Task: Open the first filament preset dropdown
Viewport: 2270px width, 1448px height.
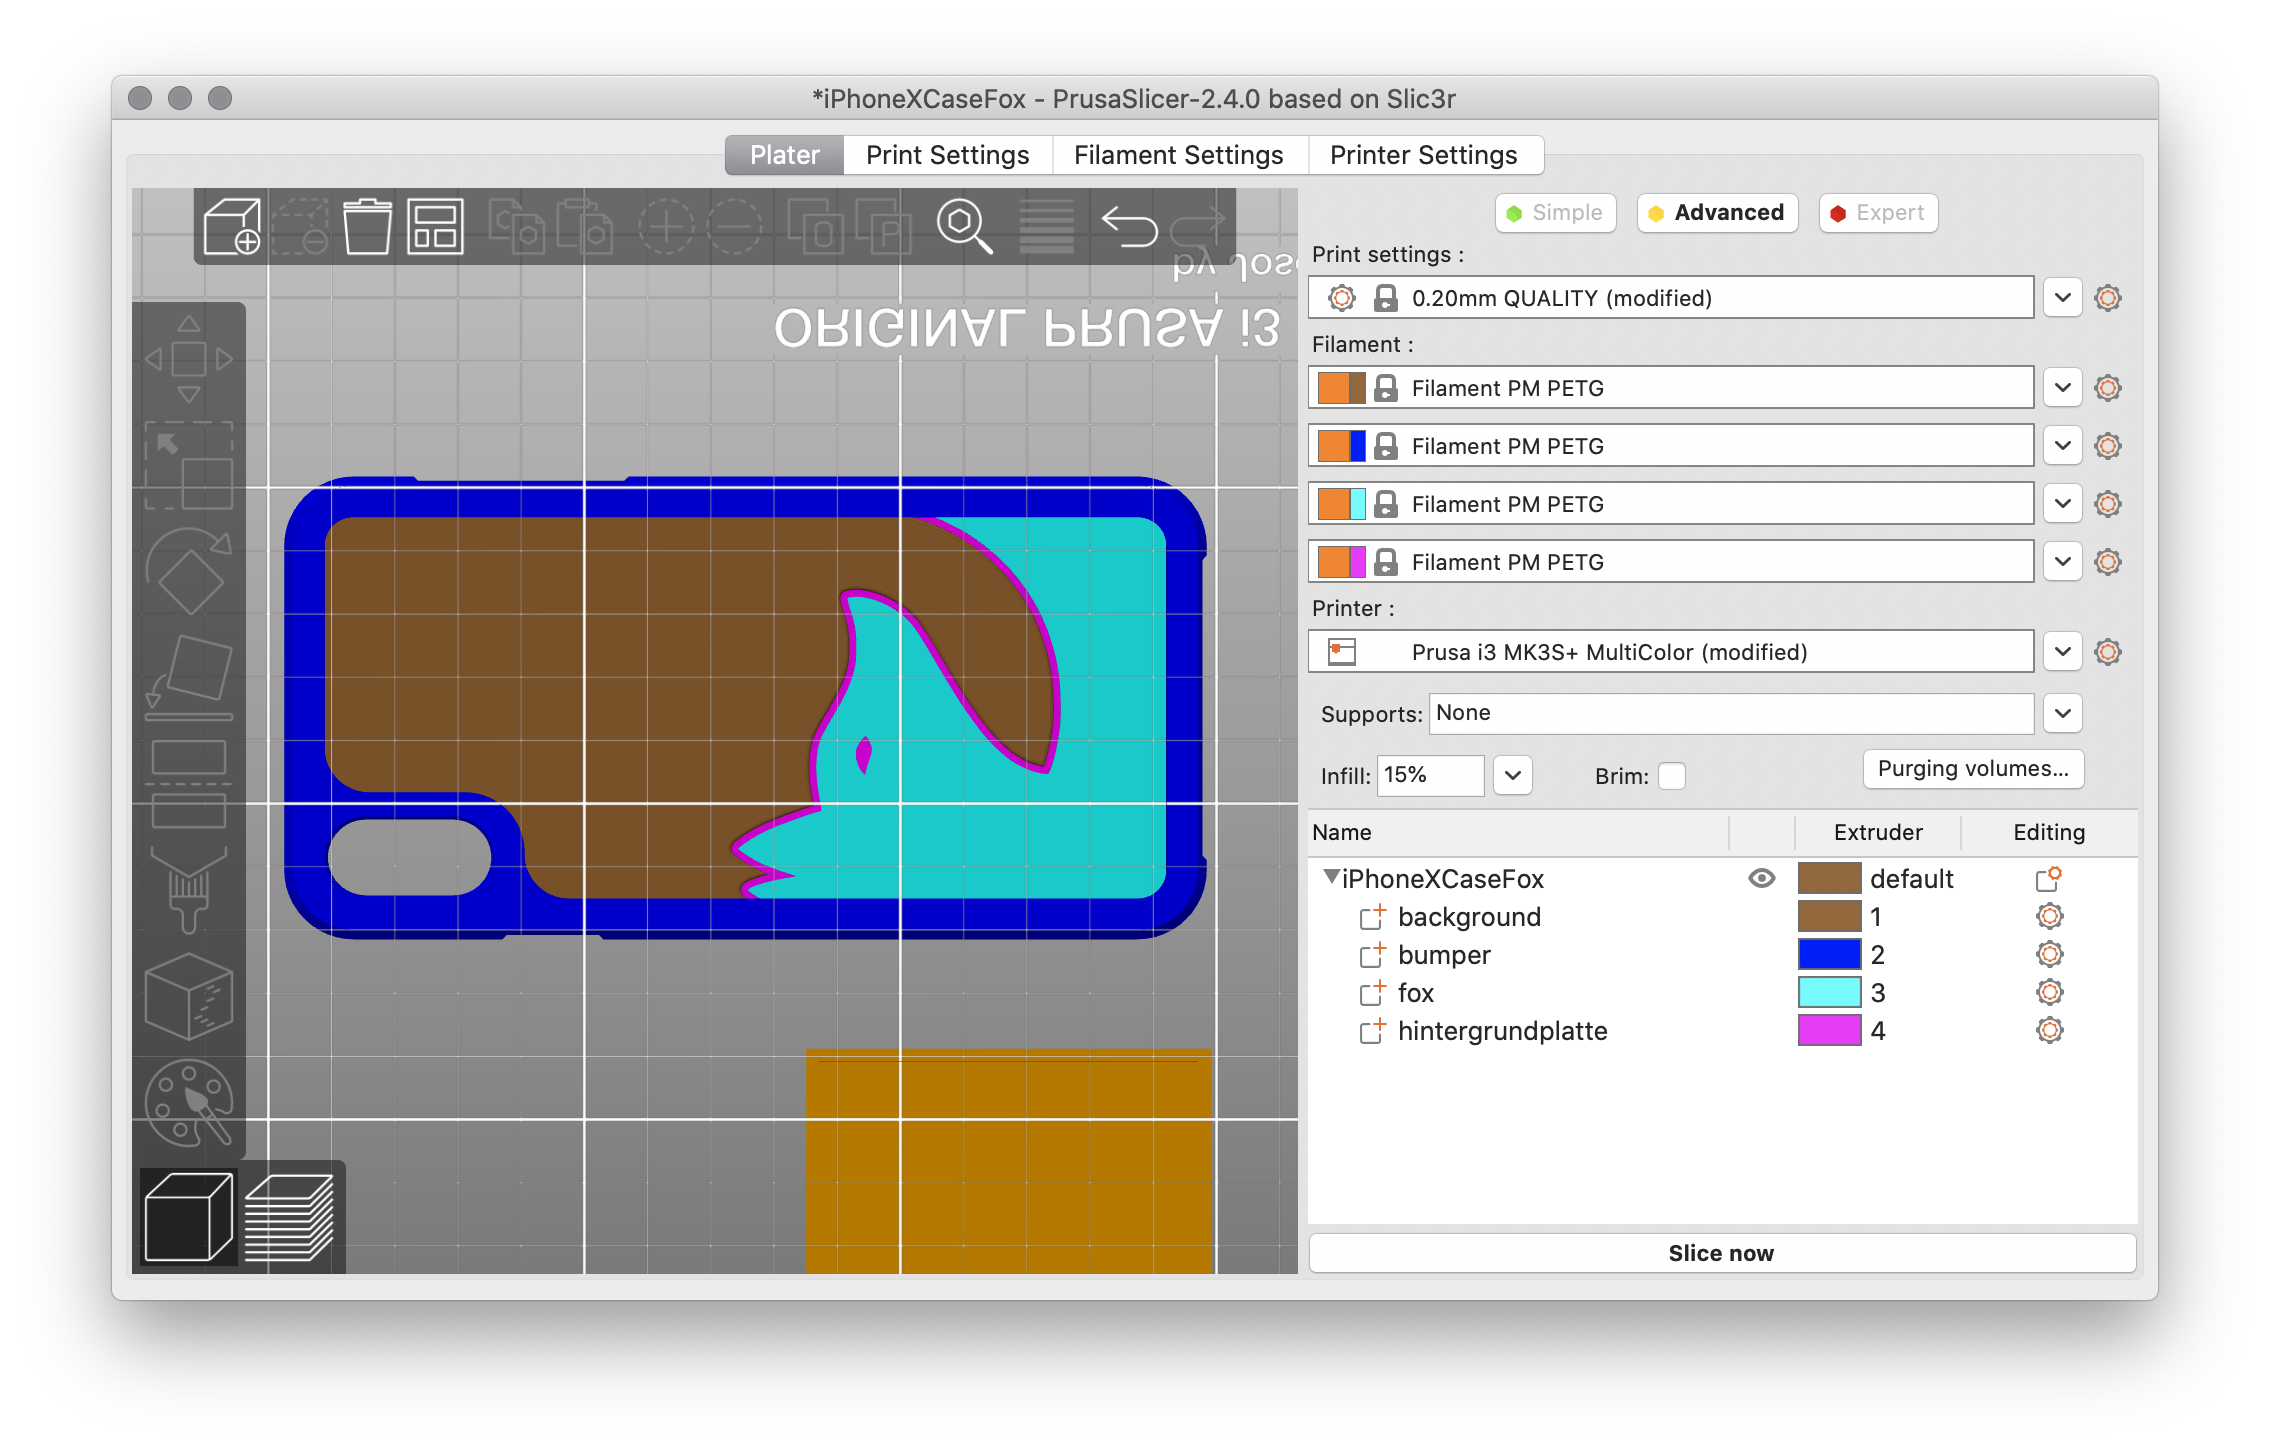Action: (x=2062, y=388)
